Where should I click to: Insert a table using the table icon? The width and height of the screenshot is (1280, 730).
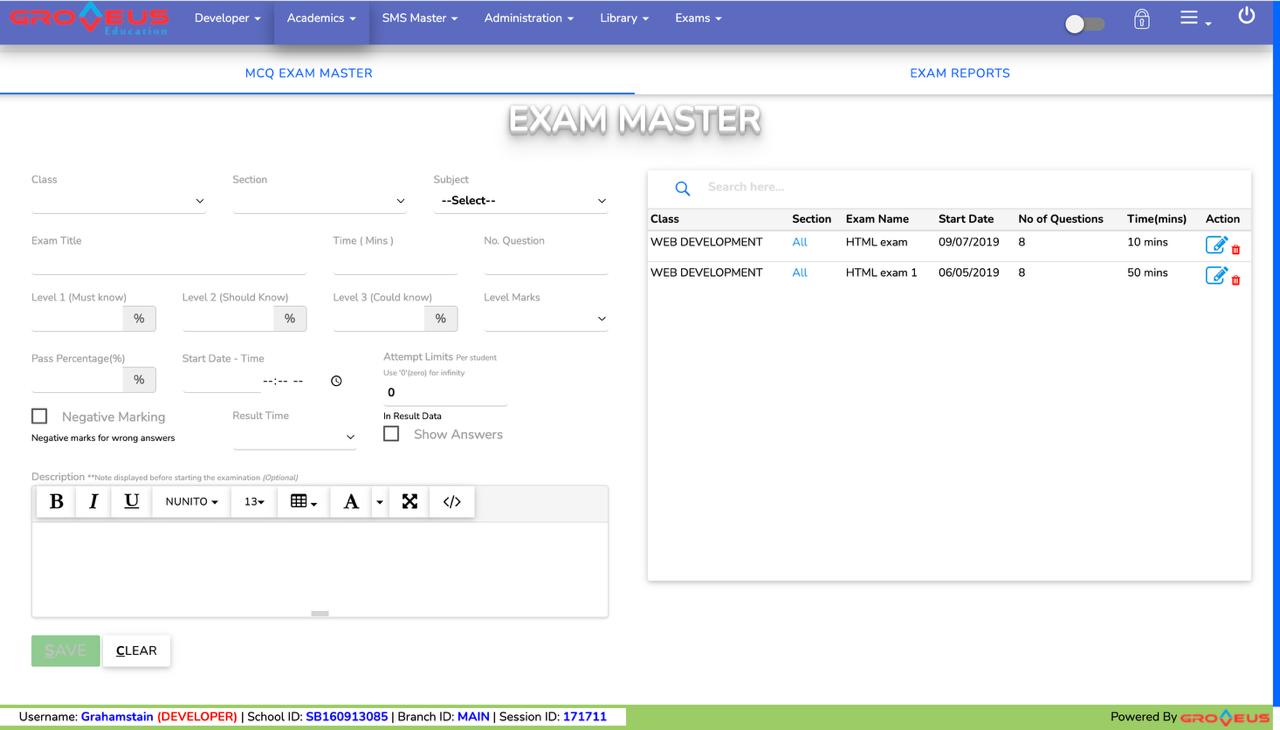coord(299,501)
